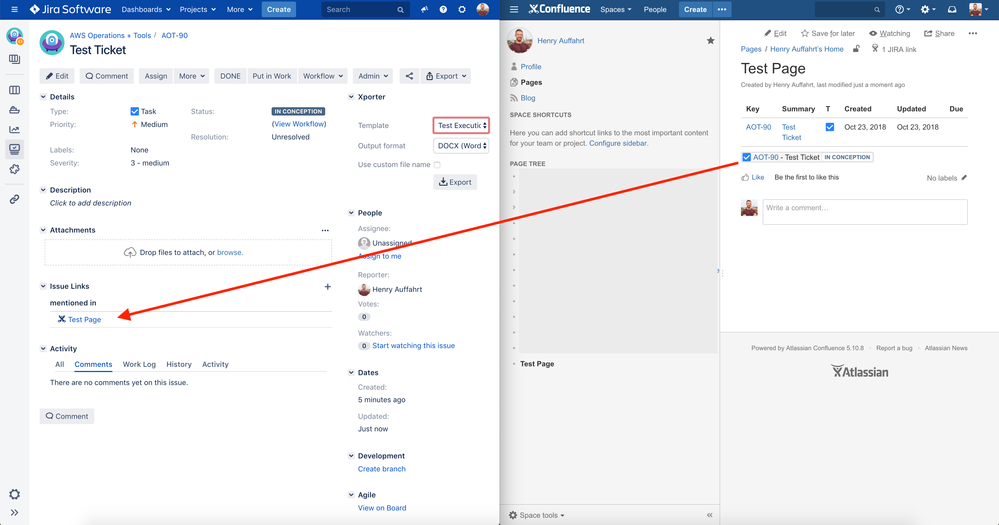
Task: Open Space tools menu at sidebar bottom
Action: pos(536,515)
